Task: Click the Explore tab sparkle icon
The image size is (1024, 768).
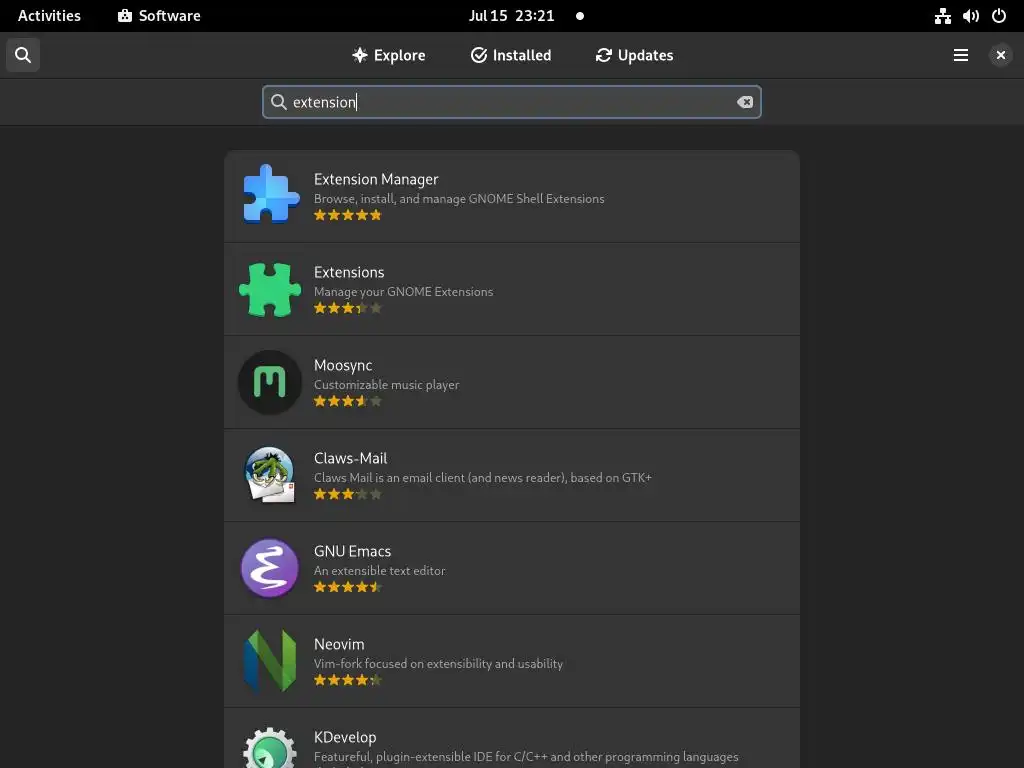Action: click(x=360, y=55)
